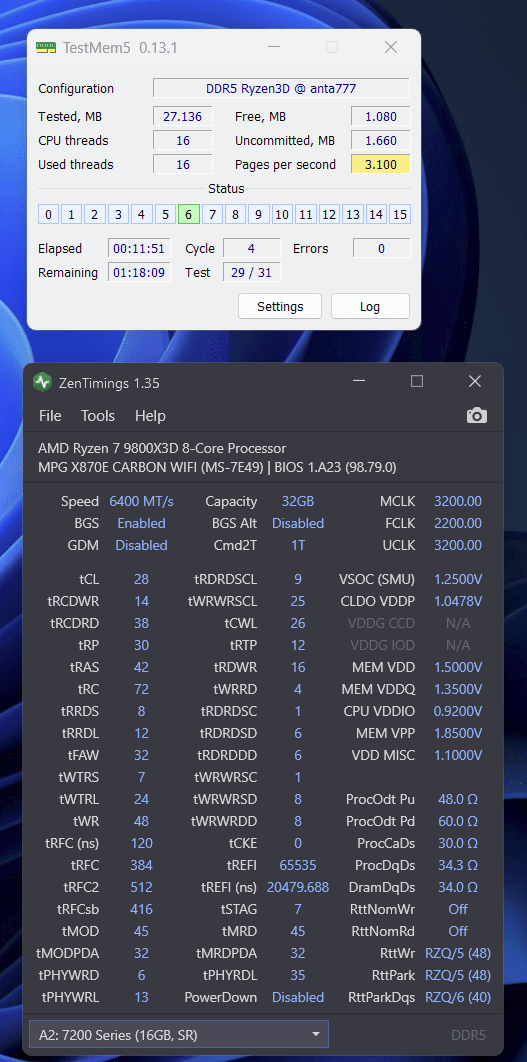This screenshot has width=527, height=1062.
Task: Minimize the TestMem5 window
Action: [x=274, y=47]
